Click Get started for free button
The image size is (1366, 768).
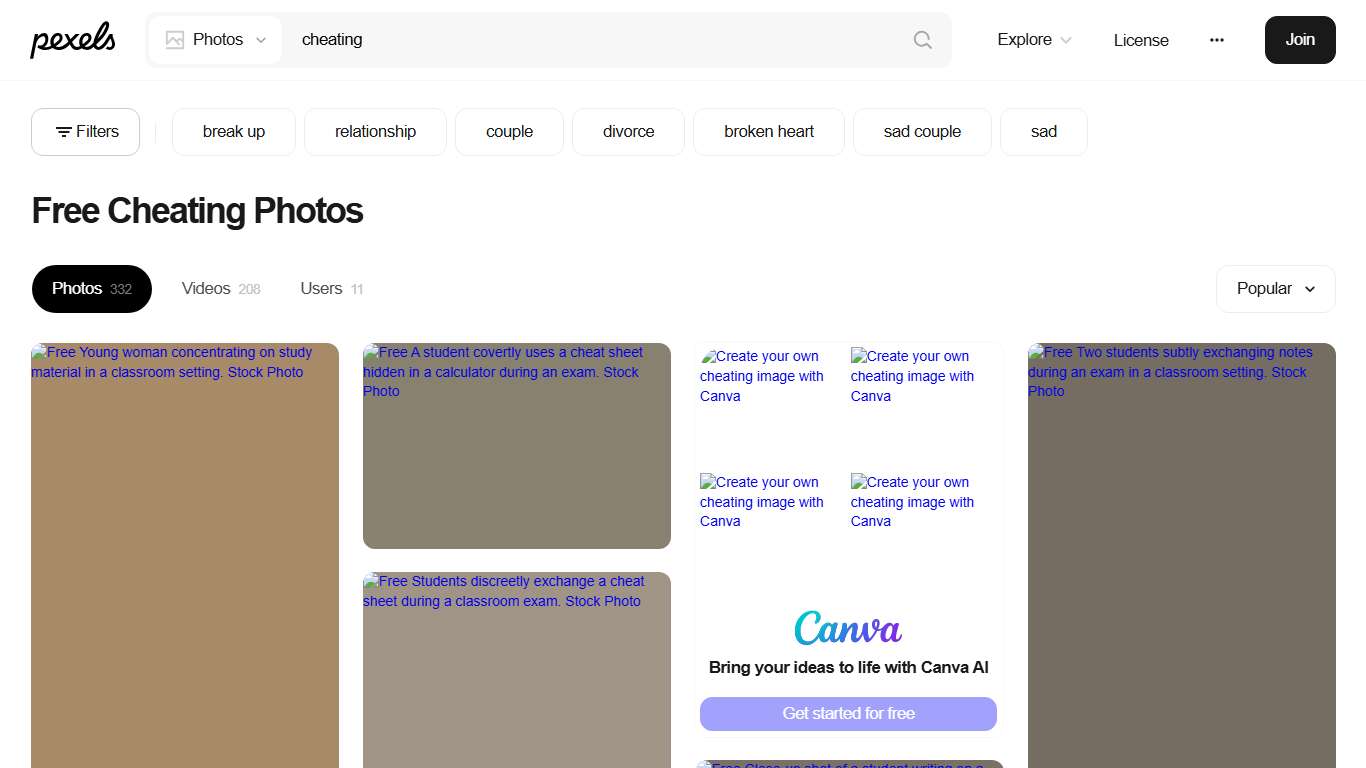pyautogui.click(x=848, y=714)
